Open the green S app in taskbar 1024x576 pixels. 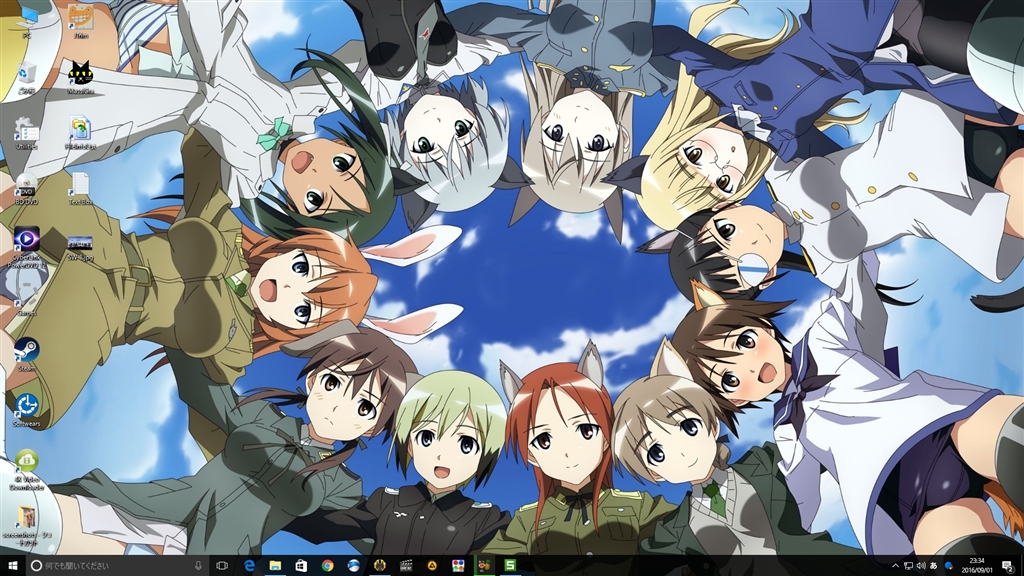tap(510, 566)
